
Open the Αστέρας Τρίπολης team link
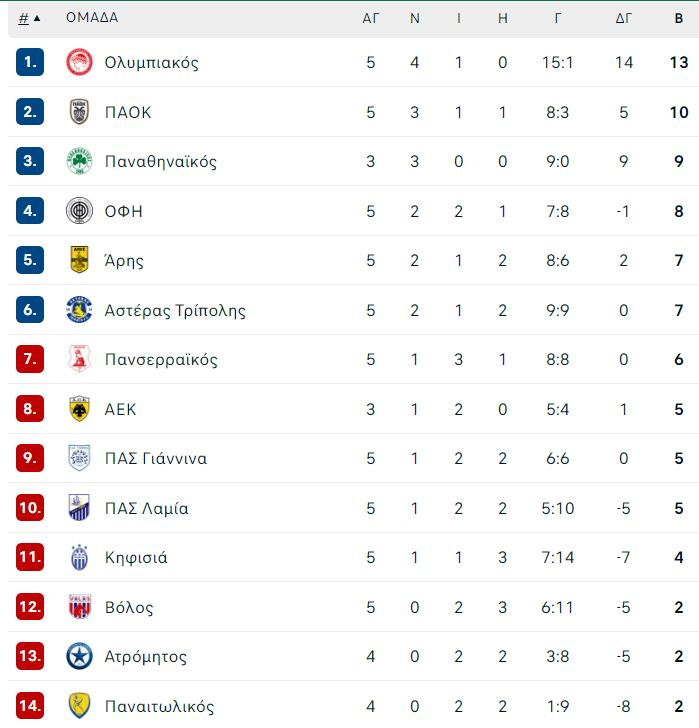click(x=175, y=310)
